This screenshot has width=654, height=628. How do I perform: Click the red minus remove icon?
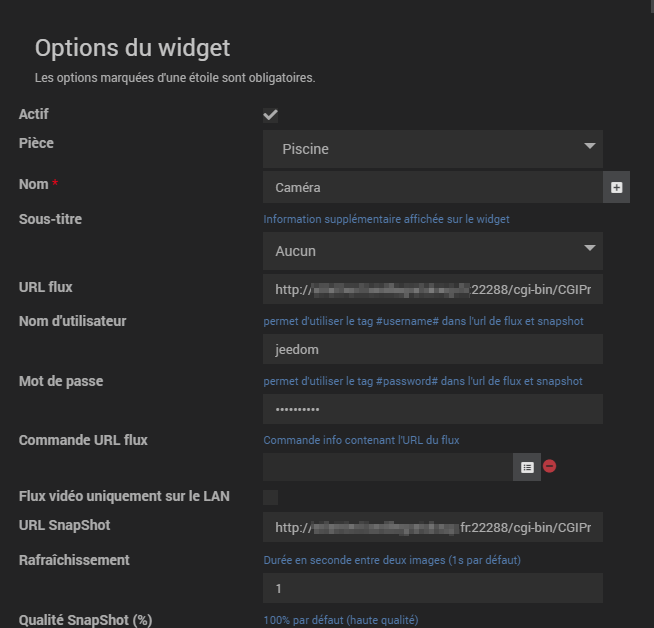coord(550,467)
